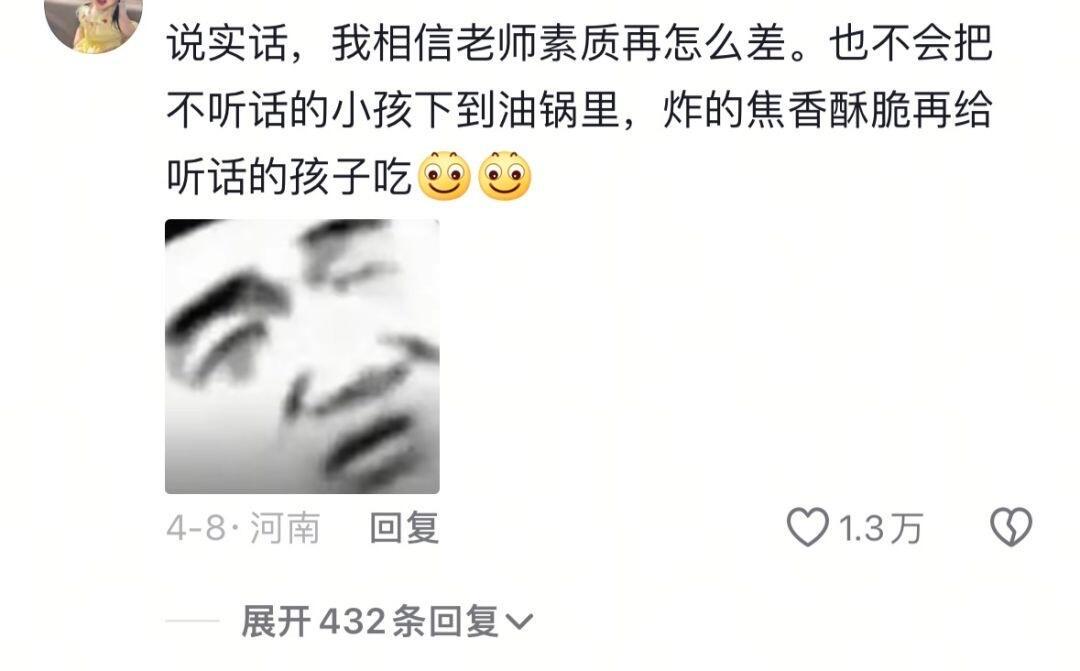Click the 河南 location label

pos(284,528)
